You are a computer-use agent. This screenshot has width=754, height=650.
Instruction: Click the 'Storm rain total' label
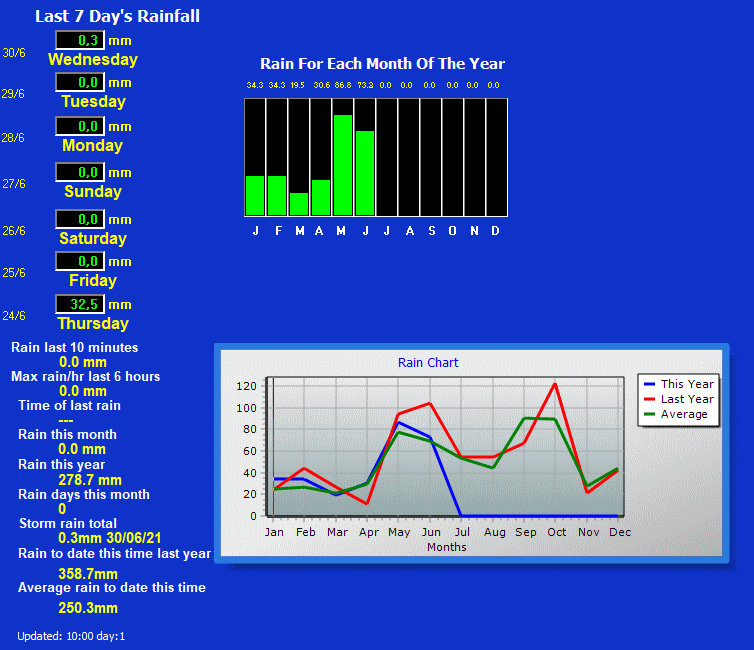[x=68, y=524]
